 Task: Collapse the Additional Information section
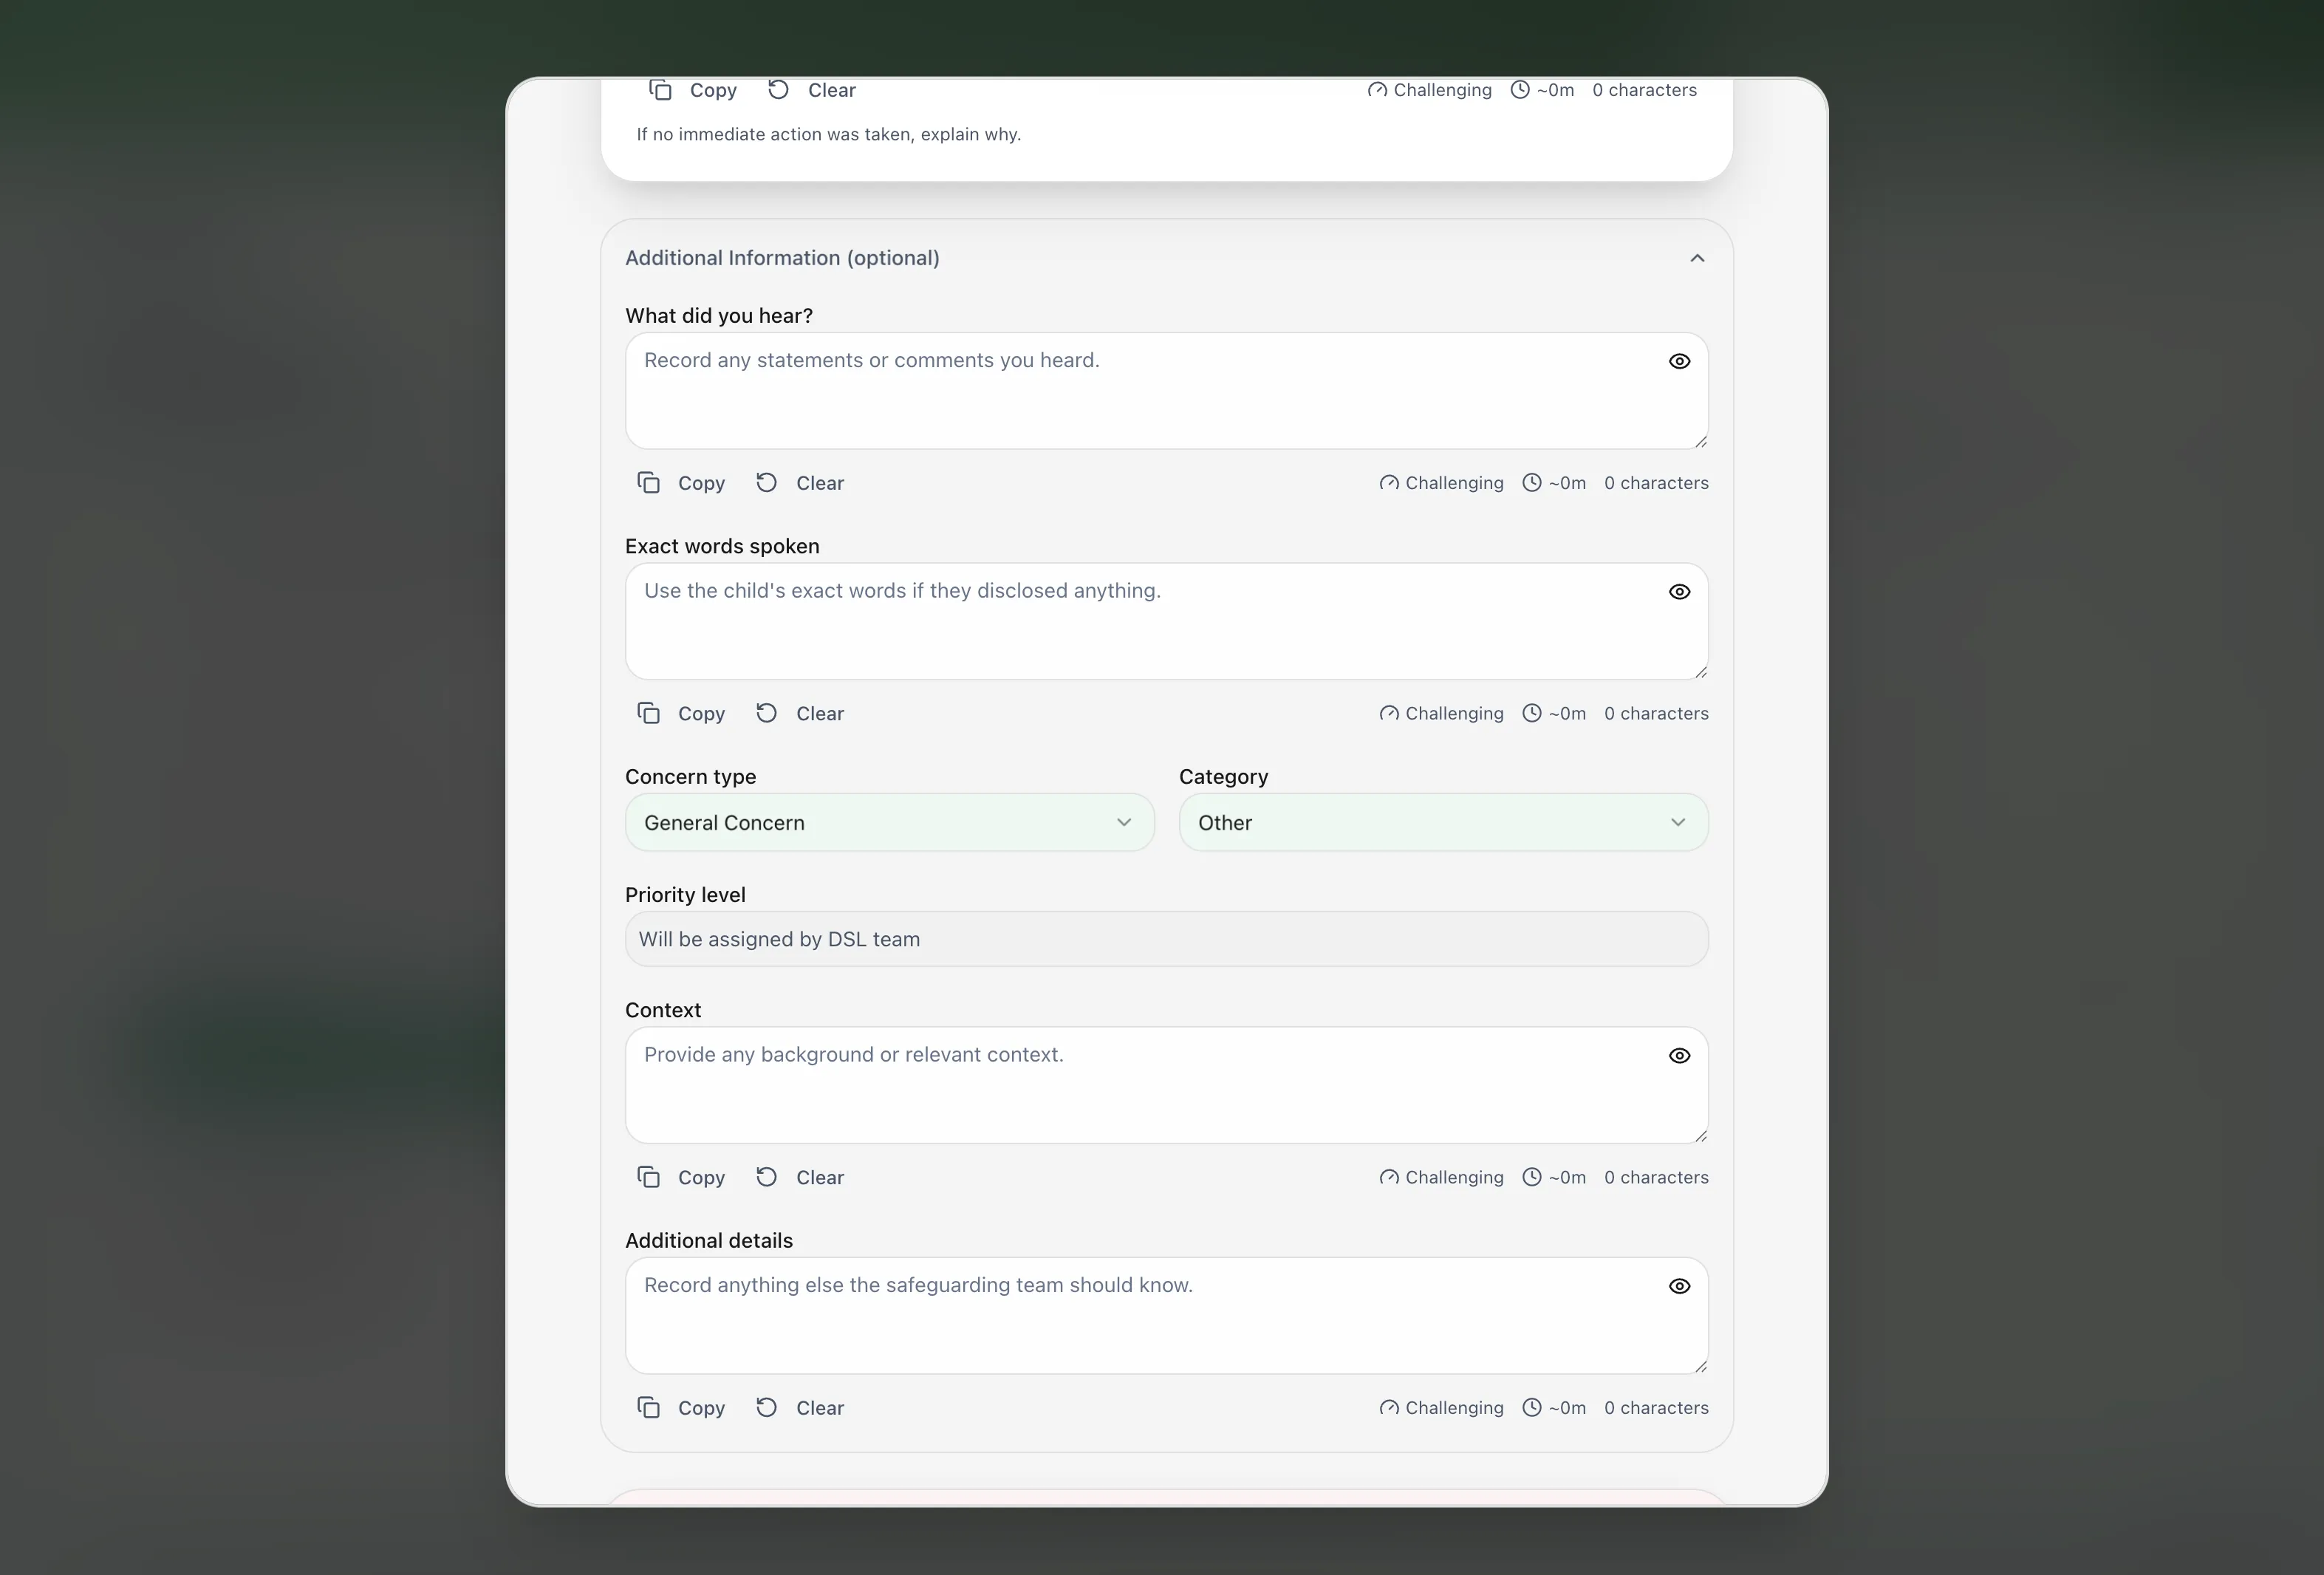tap(1697, 257)
